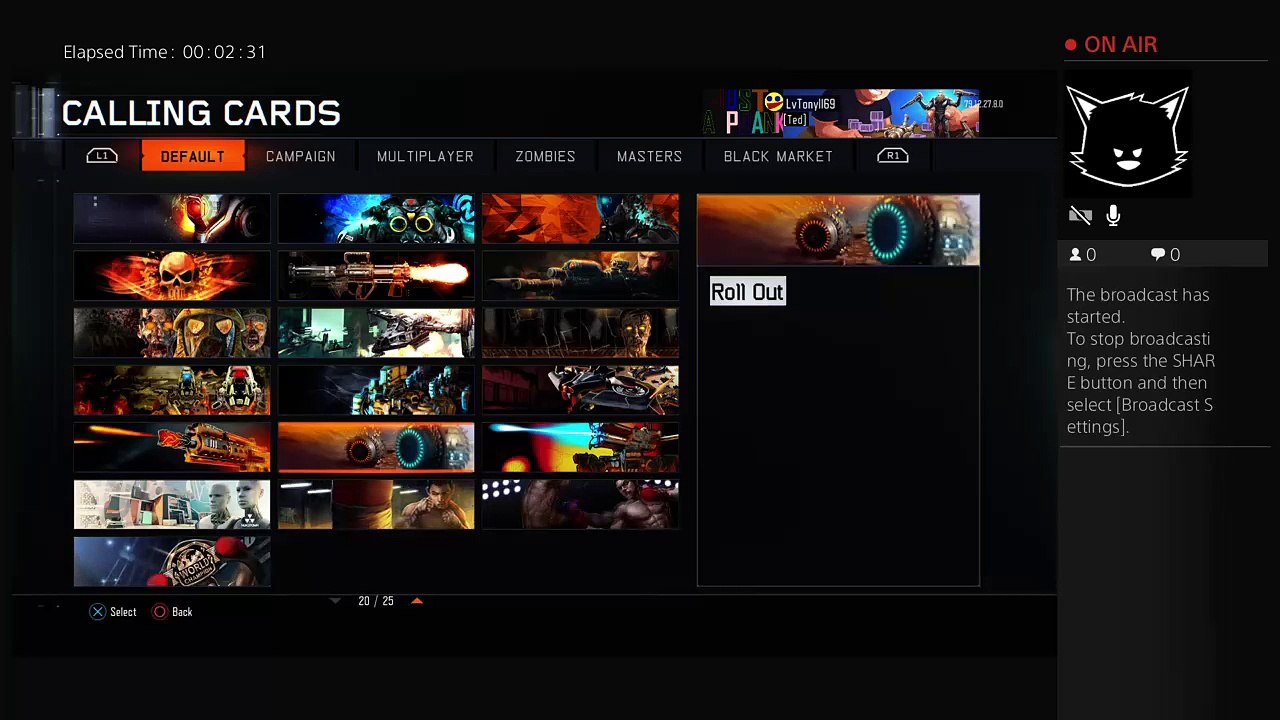This screenshot has height=720, width=1280.
Task: Click the Roll Out preview banner
Action: click(x=838, y=230)
